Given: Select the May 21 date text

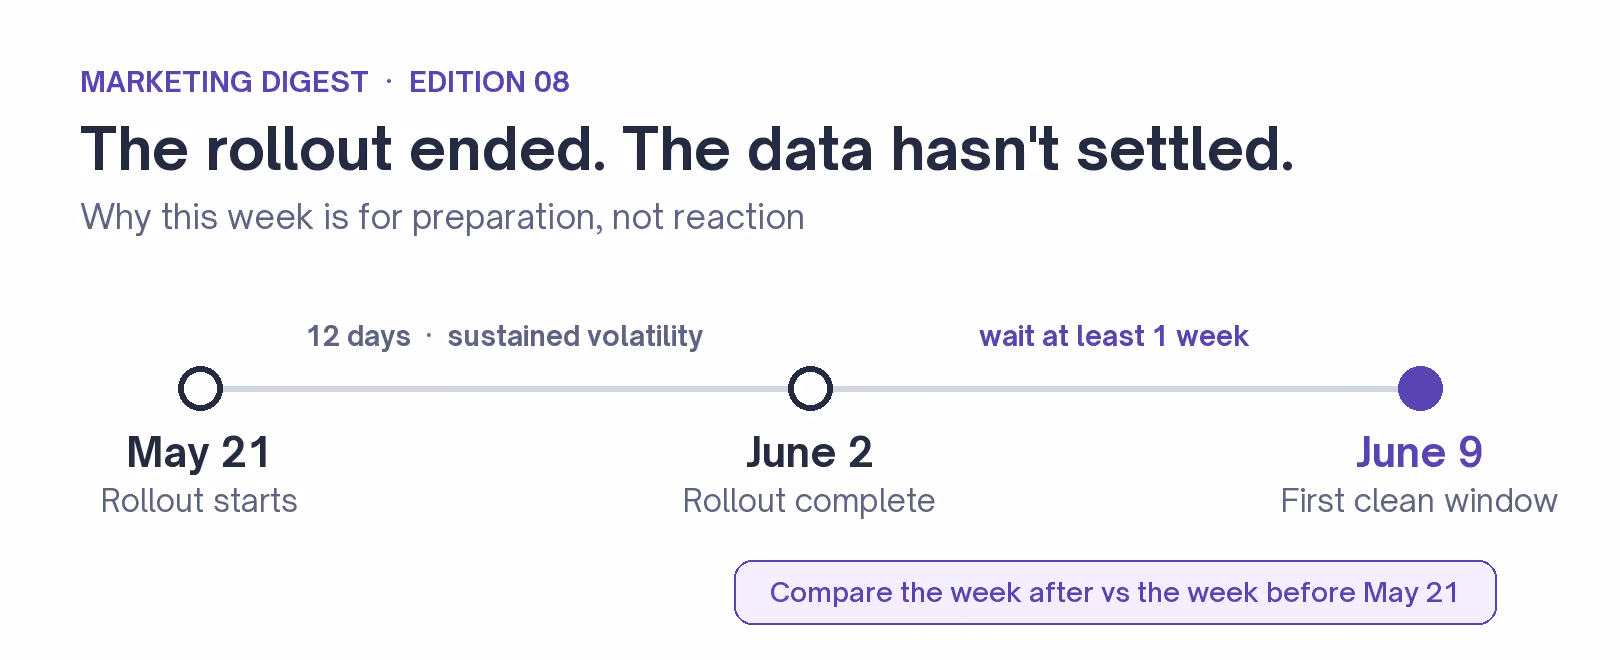Looking at the screenshot, I should [x=199, y=453].
